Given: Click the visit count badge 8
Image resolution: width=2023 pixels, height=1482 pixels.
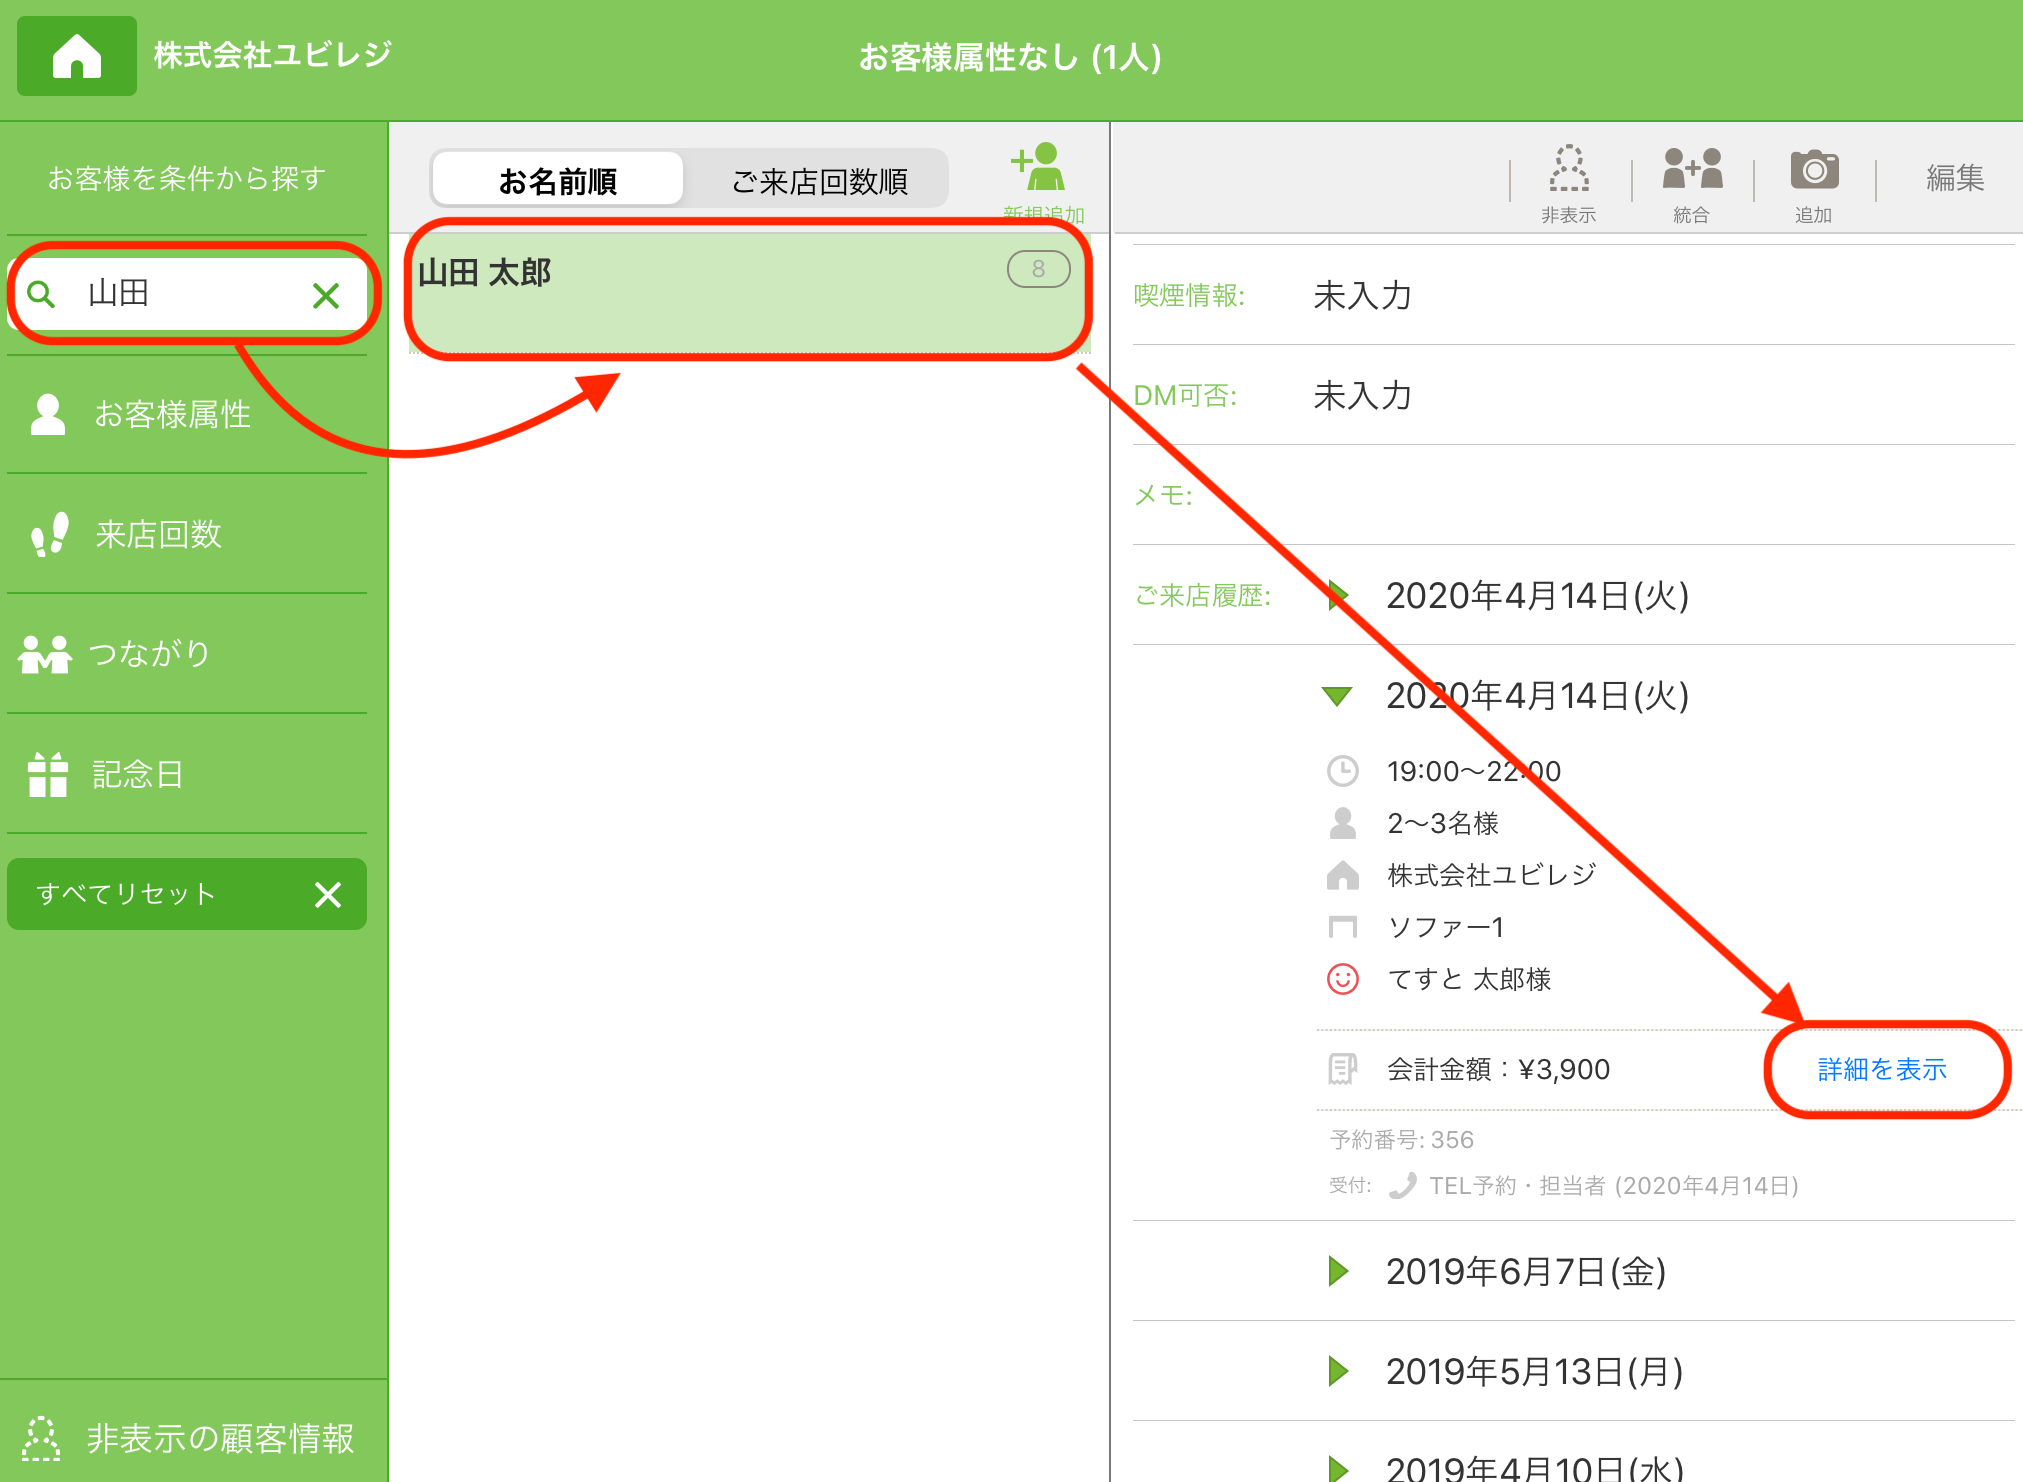Looking at the screenshot, I should point(1038,269).
